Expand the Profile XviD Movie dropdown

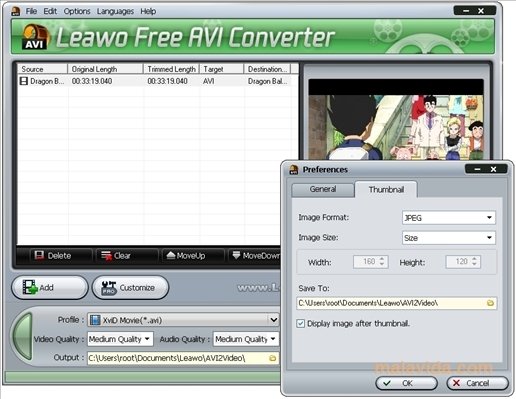click(183, 320)
